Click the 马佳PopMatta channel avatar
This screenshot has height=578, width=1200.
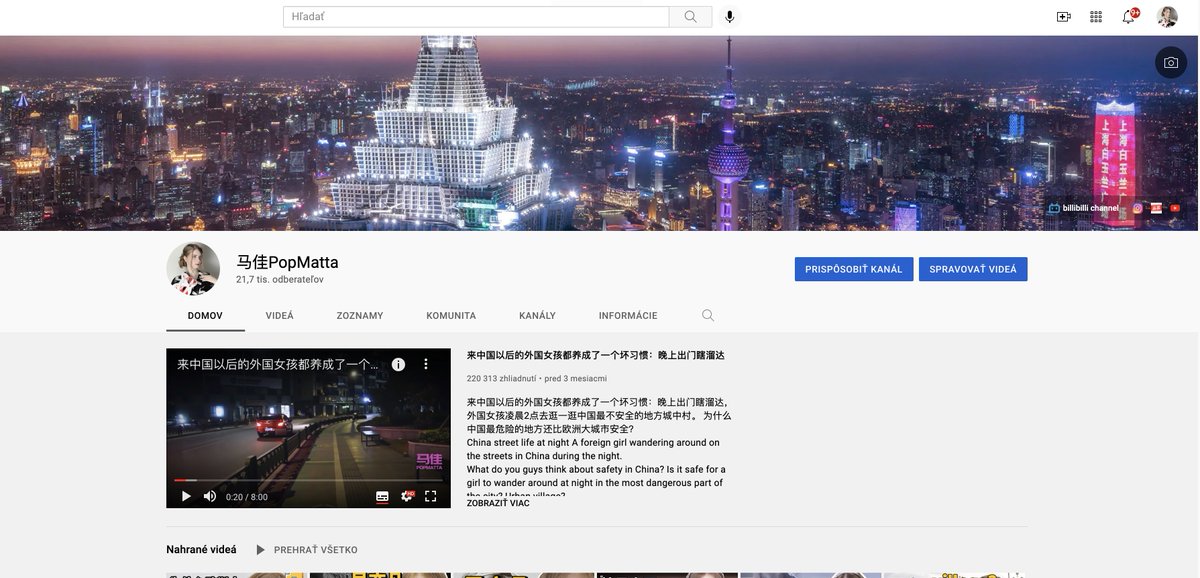click(193, 269)
